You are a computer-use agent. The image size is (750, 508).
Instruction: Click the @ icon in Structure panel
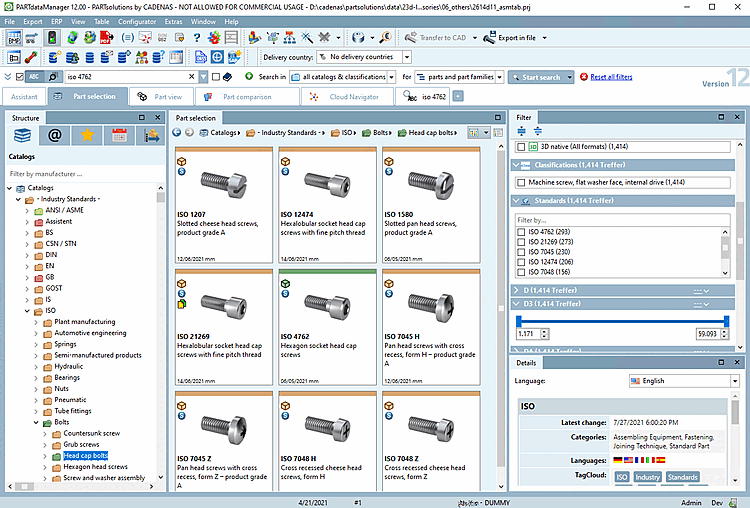[55, 136]
